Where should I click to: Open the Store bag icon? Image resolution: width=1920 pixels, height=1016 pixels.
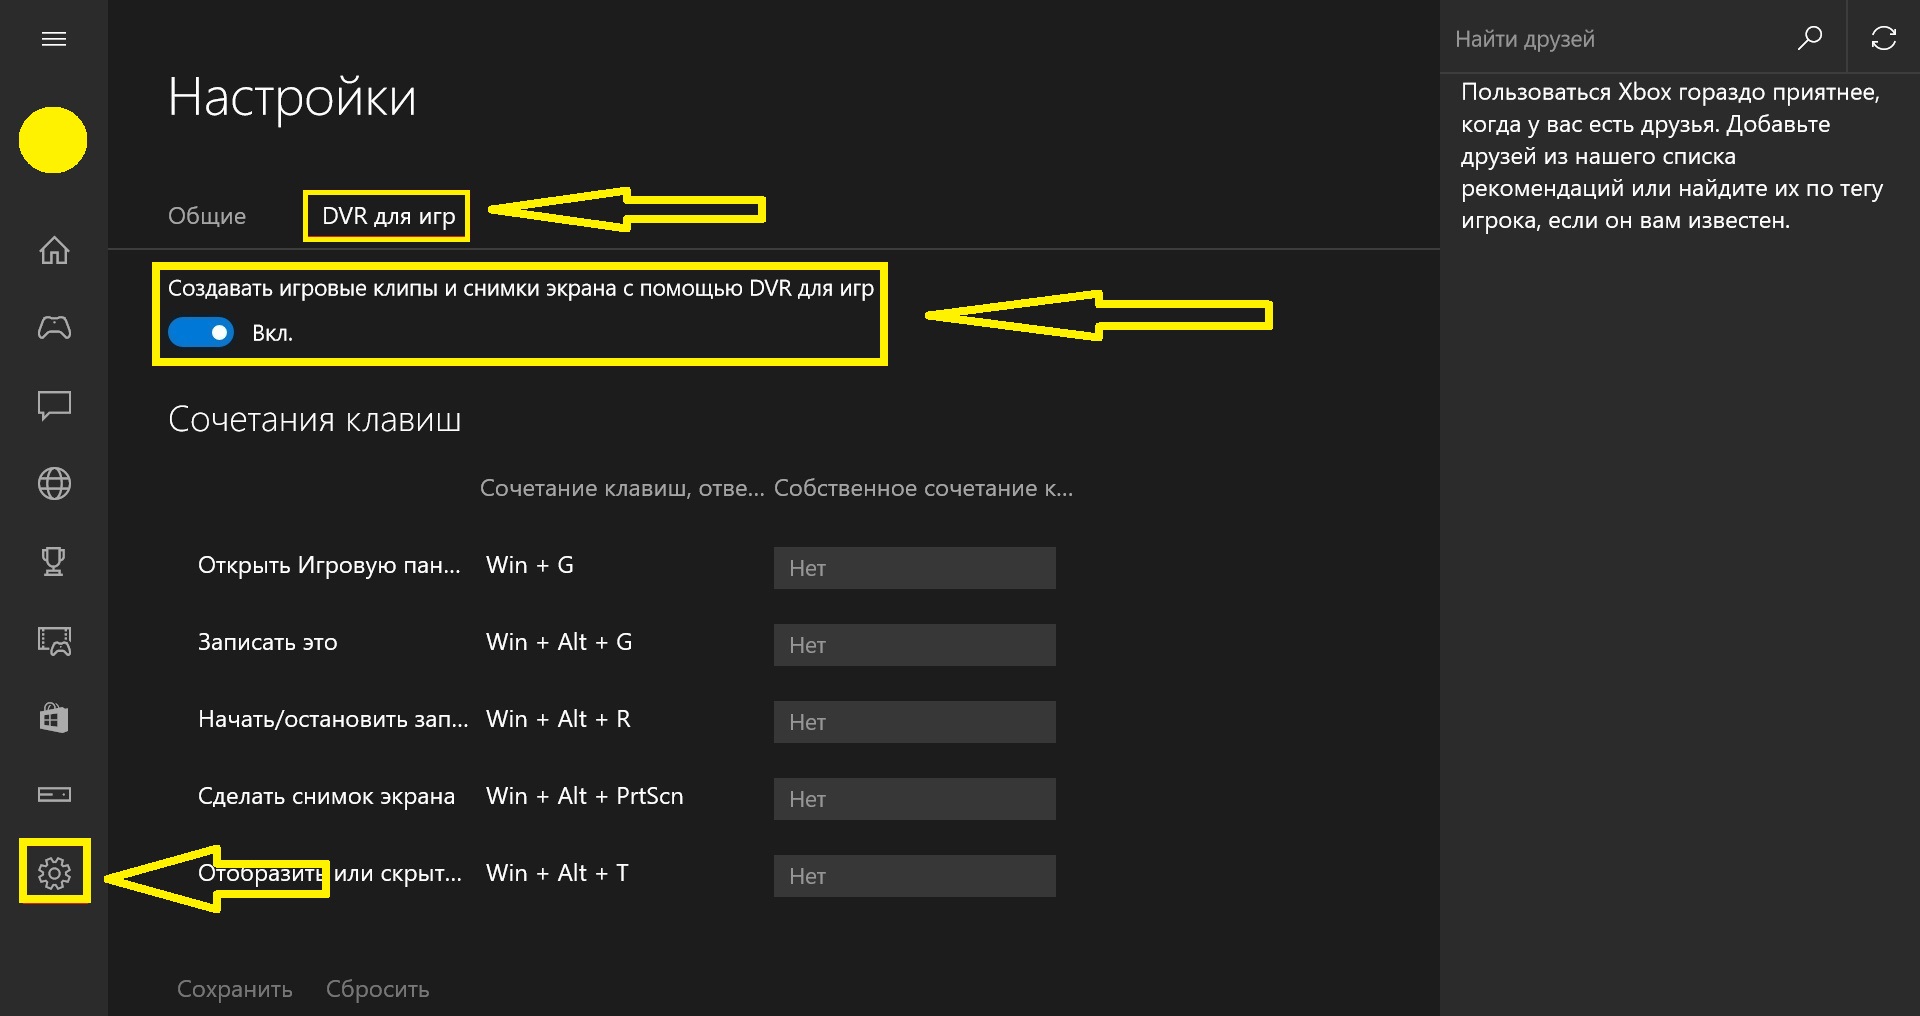[54, 717]
